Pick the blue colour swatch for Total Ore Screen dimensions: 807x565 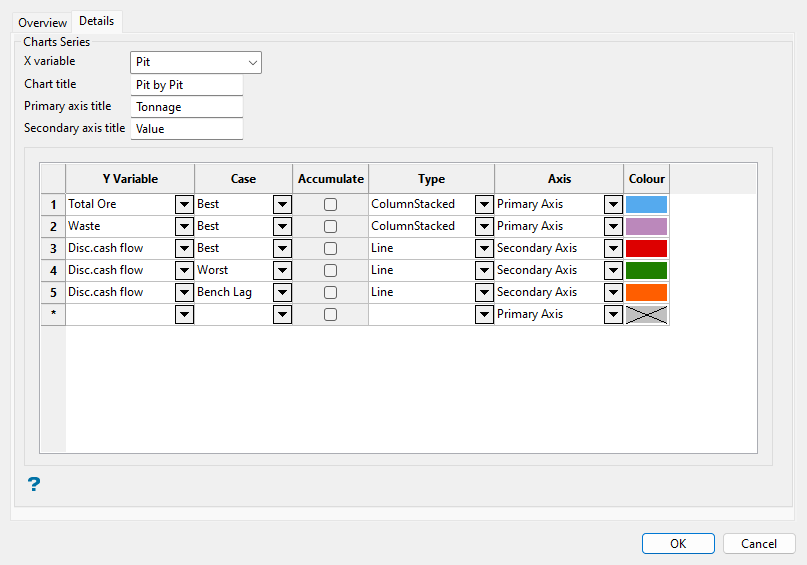click(646, 204)
